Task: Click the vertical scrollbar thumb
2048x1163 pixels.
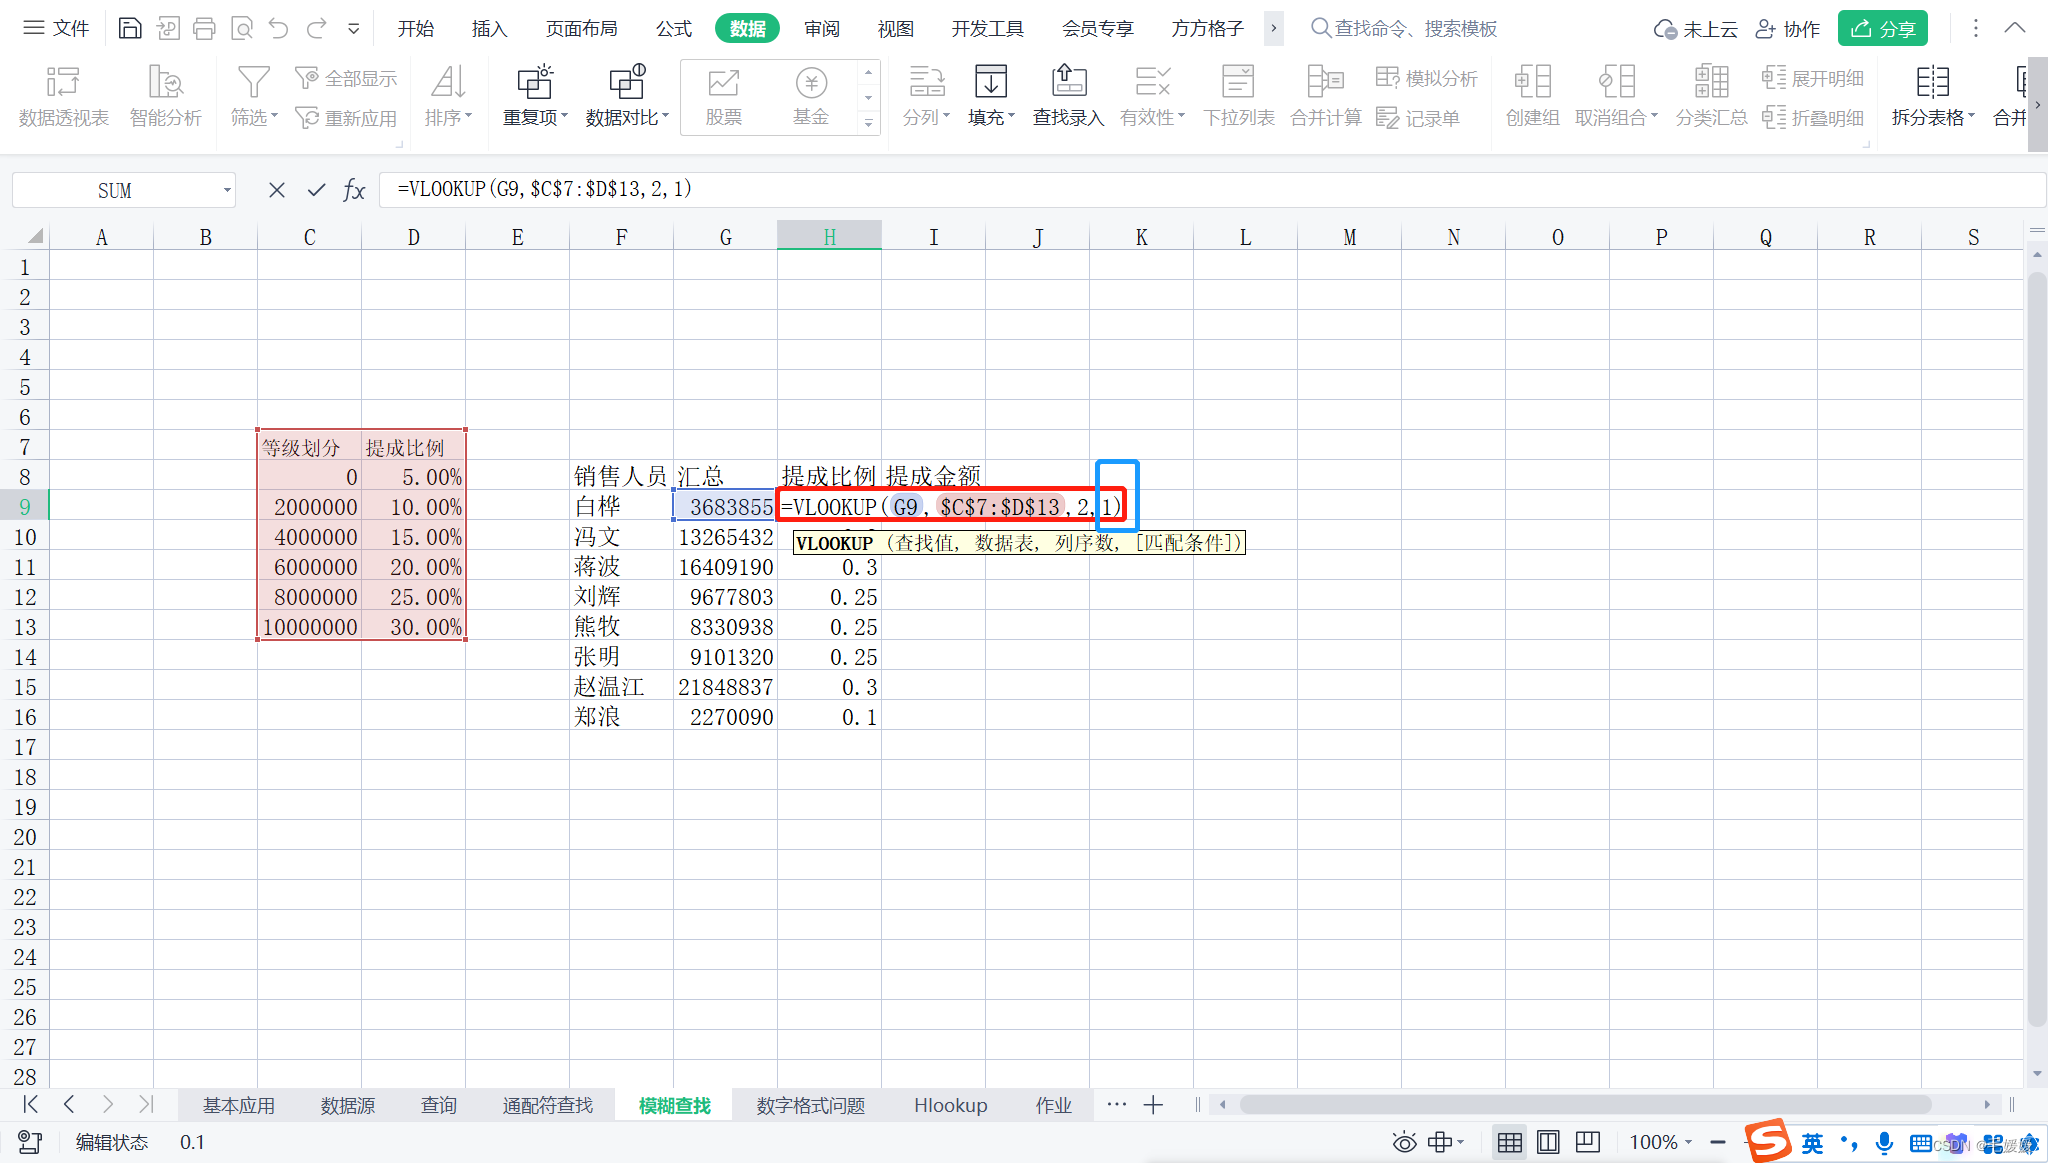Action: point(2037,648)
